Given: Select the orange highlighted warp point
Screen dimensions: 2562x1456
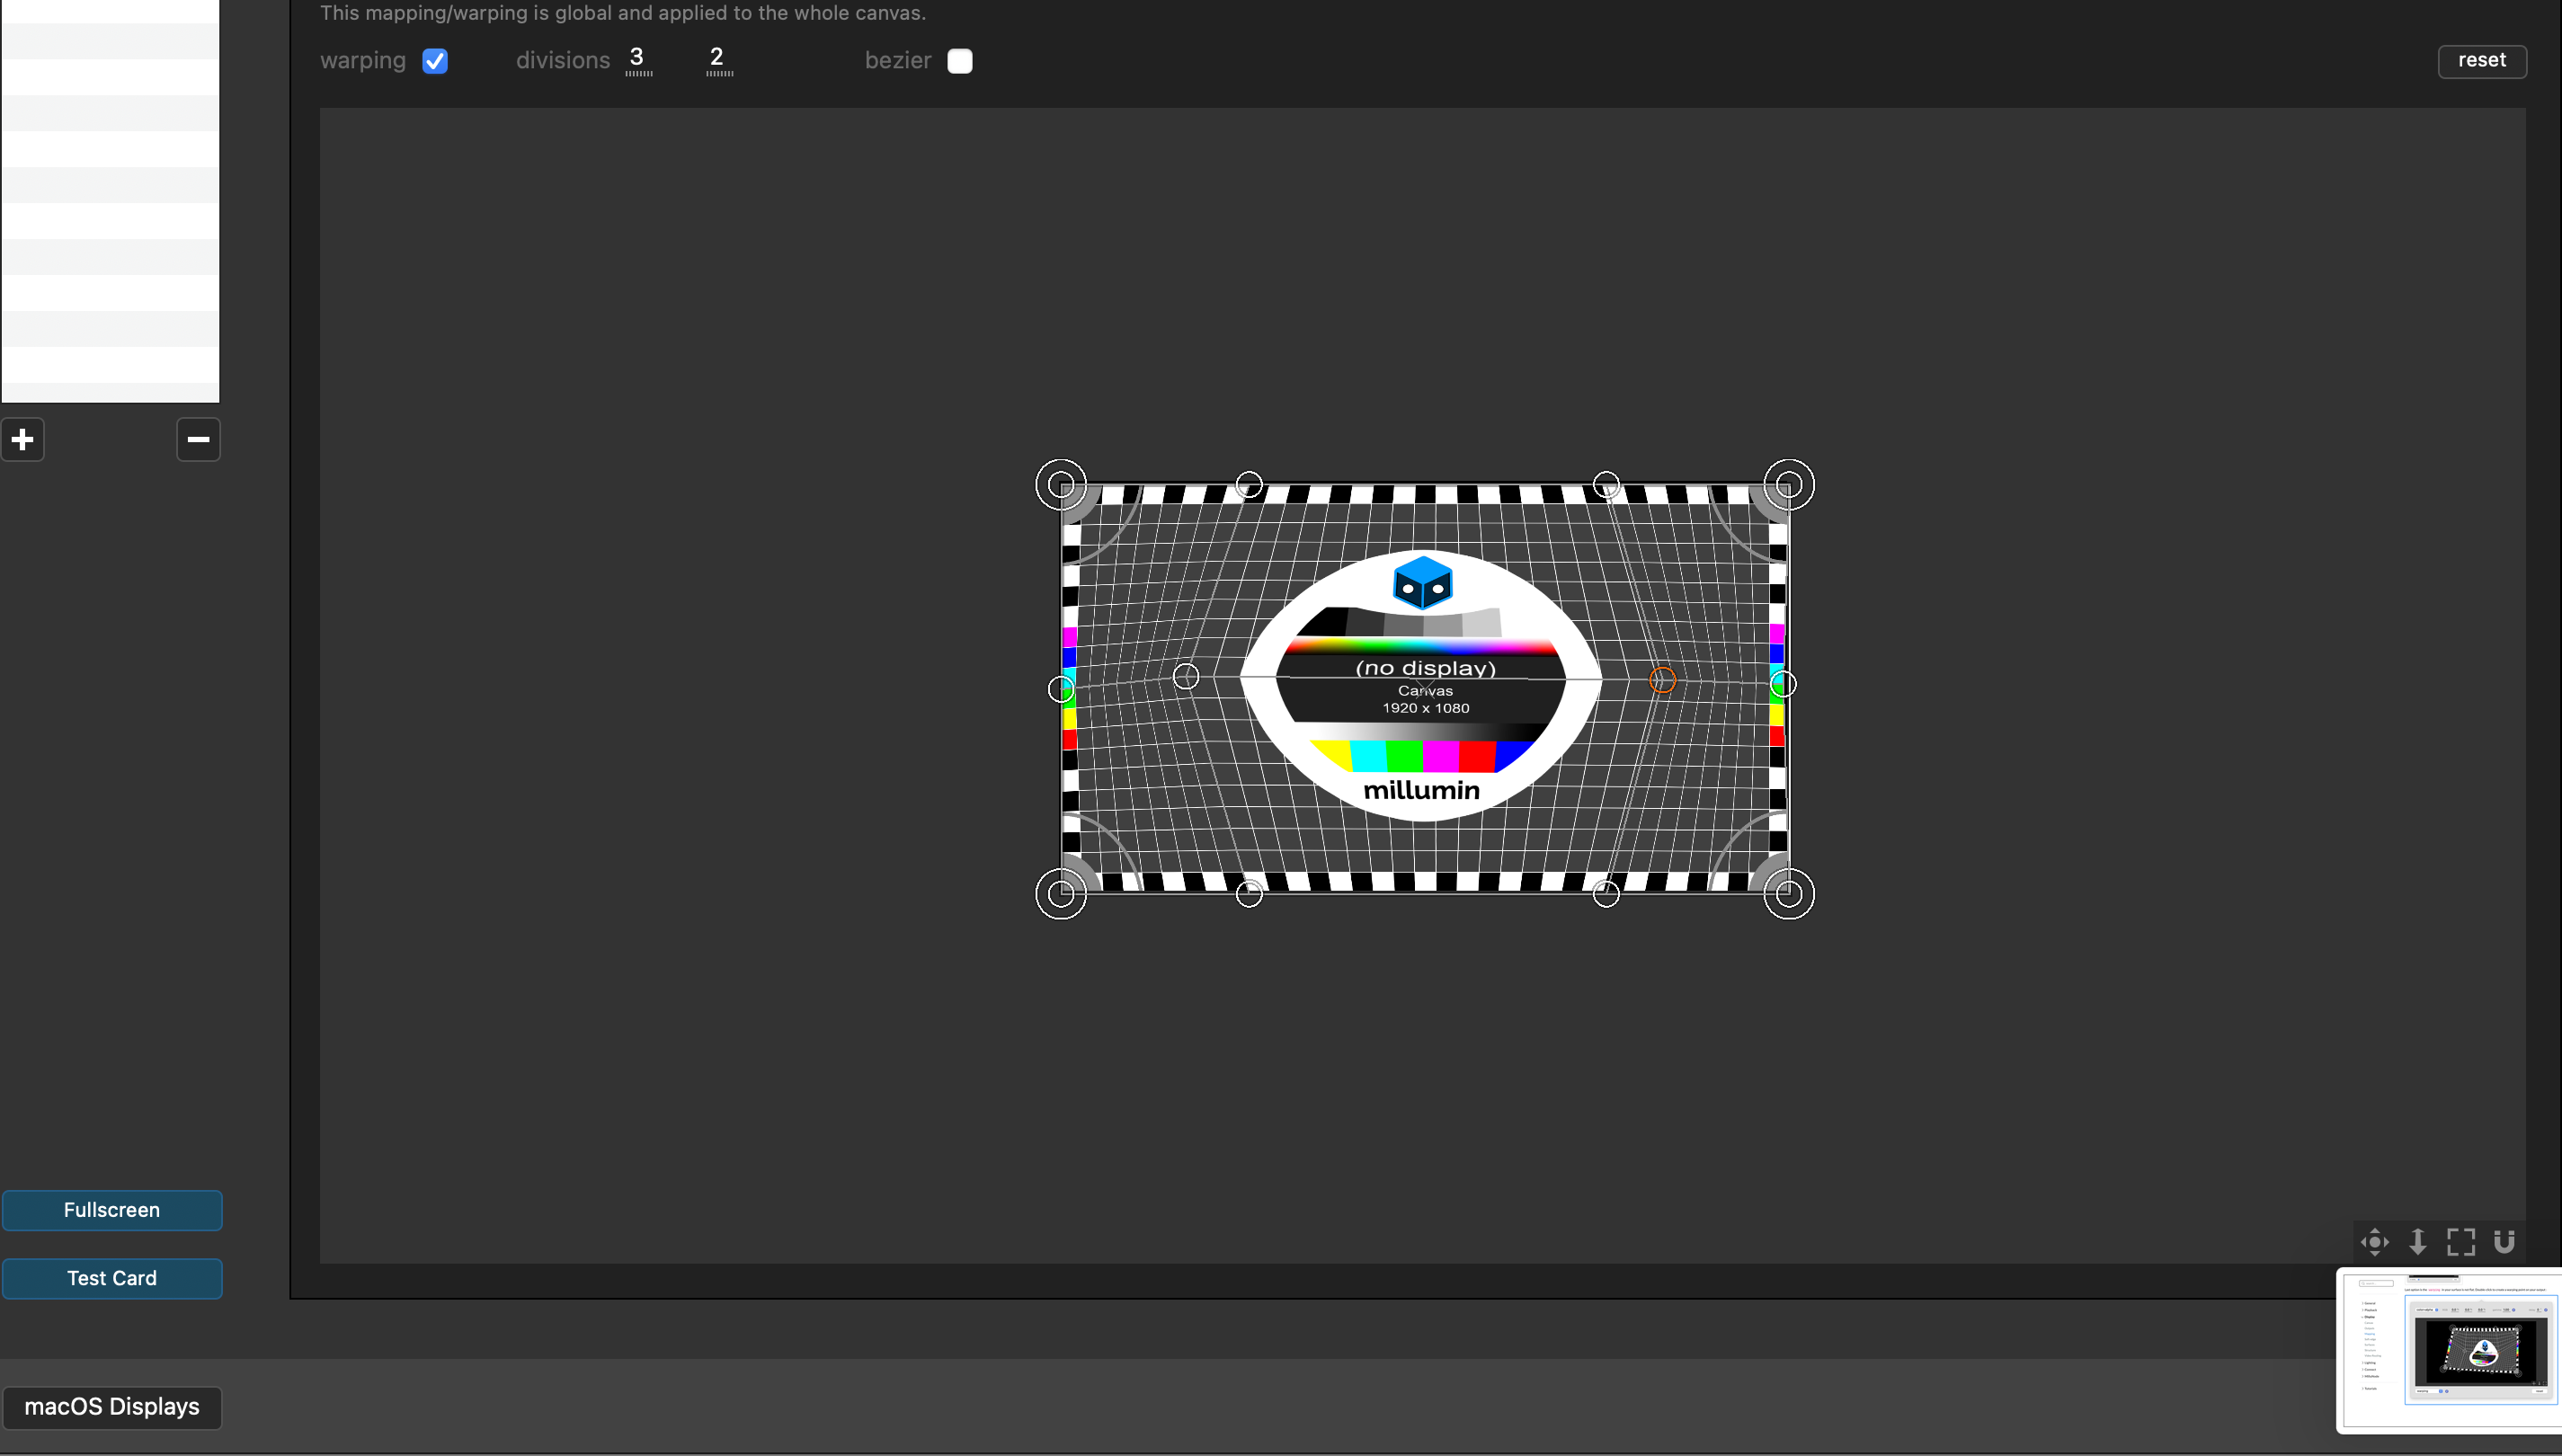Looking at the screenshot, I should coord(1662,680).
